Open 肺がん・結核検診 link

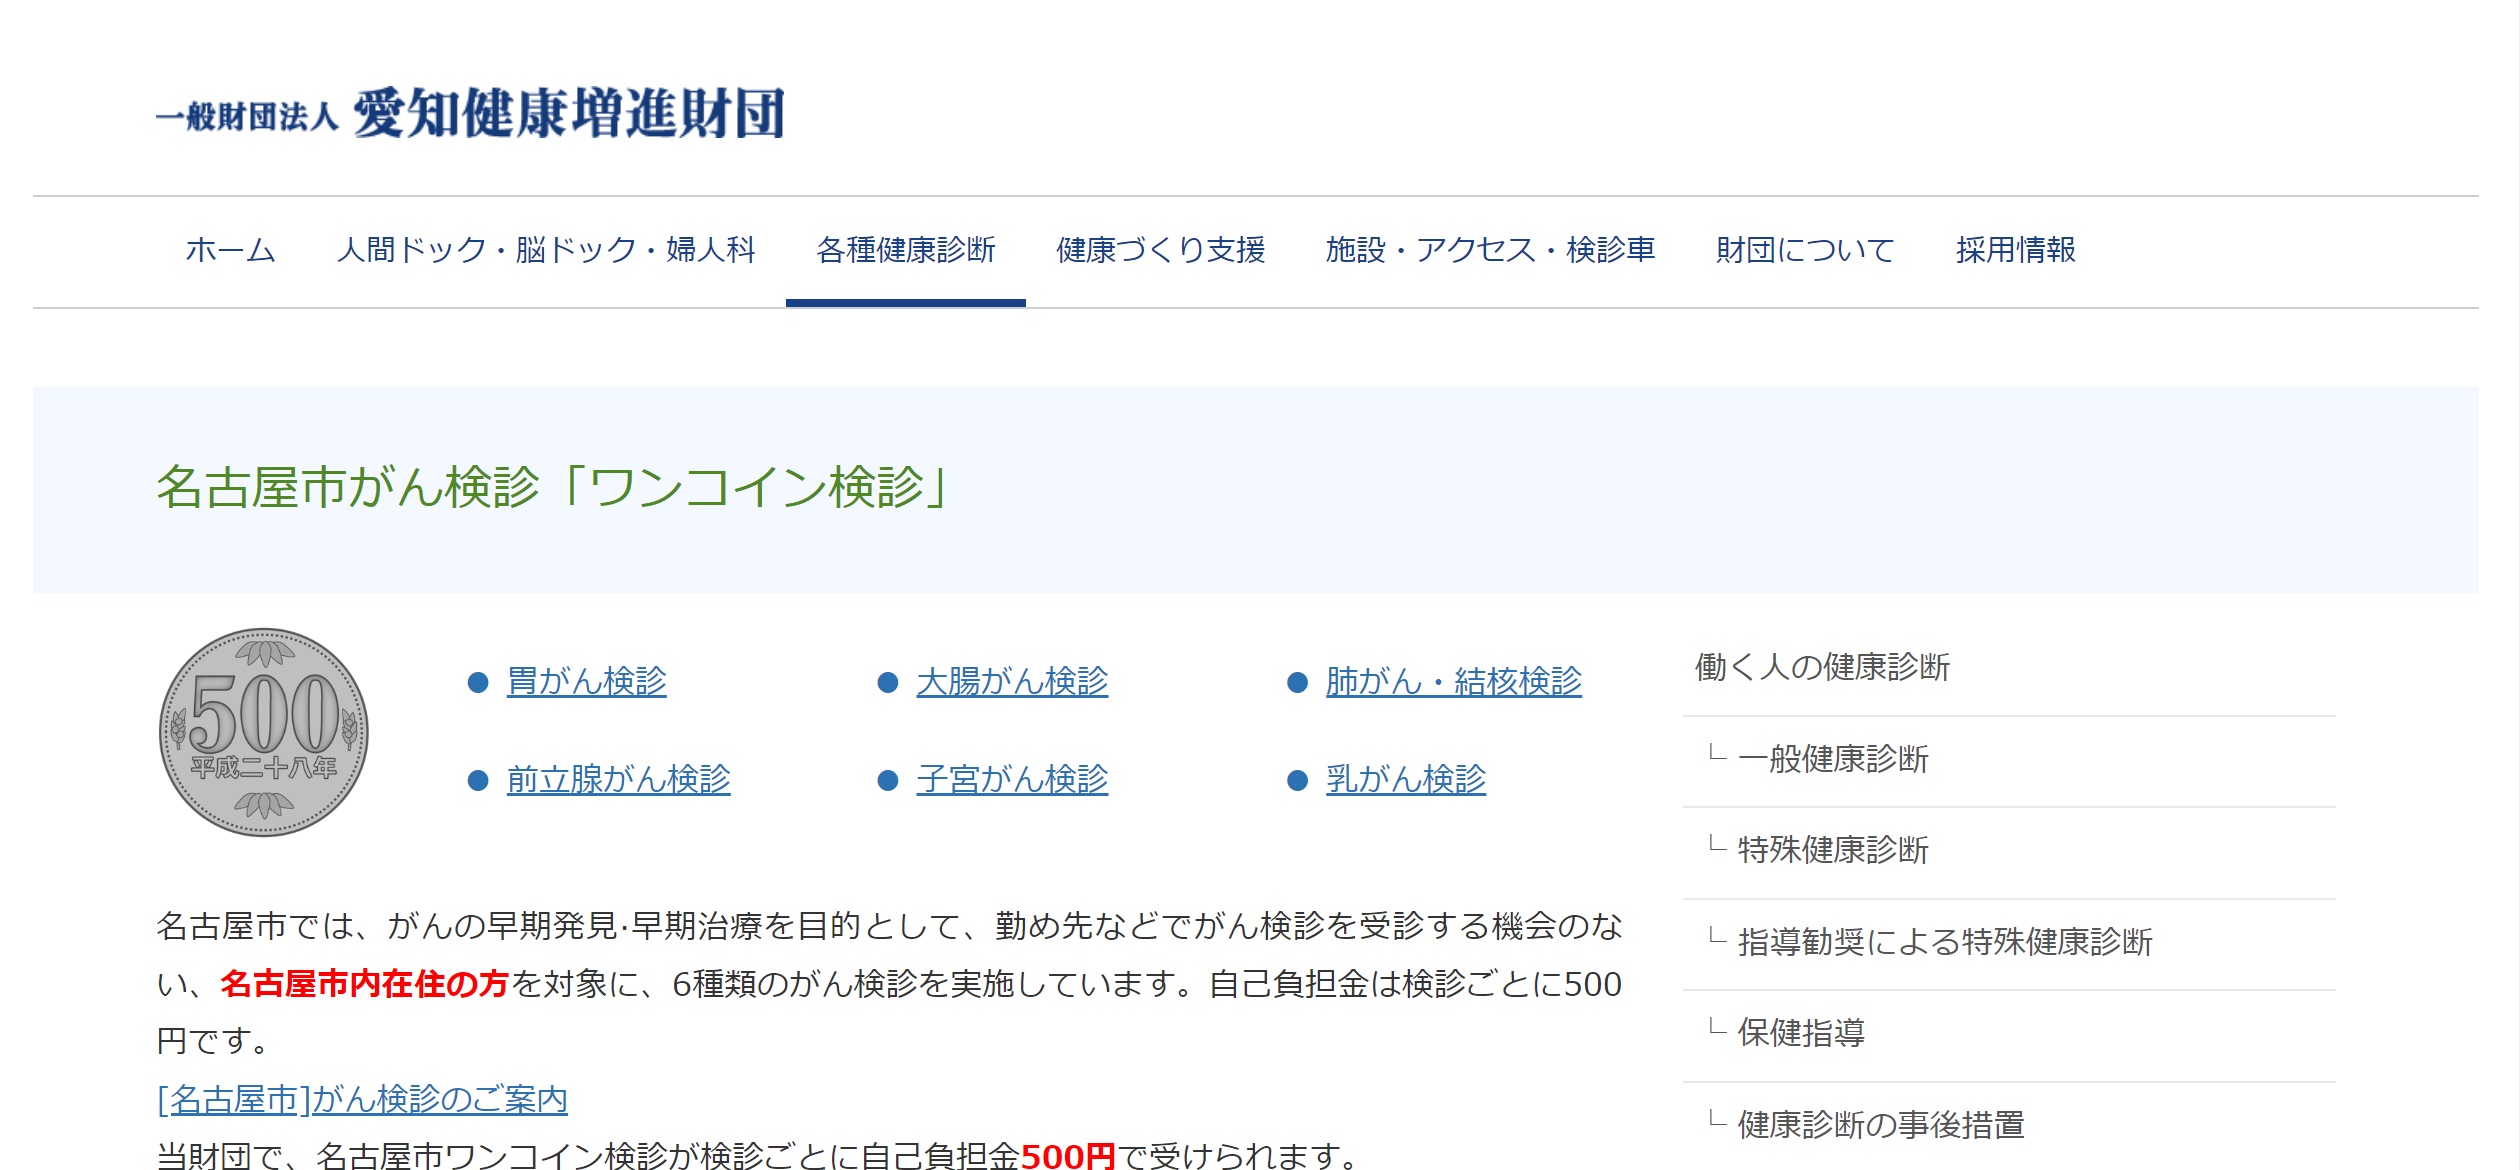[1453, 682]
